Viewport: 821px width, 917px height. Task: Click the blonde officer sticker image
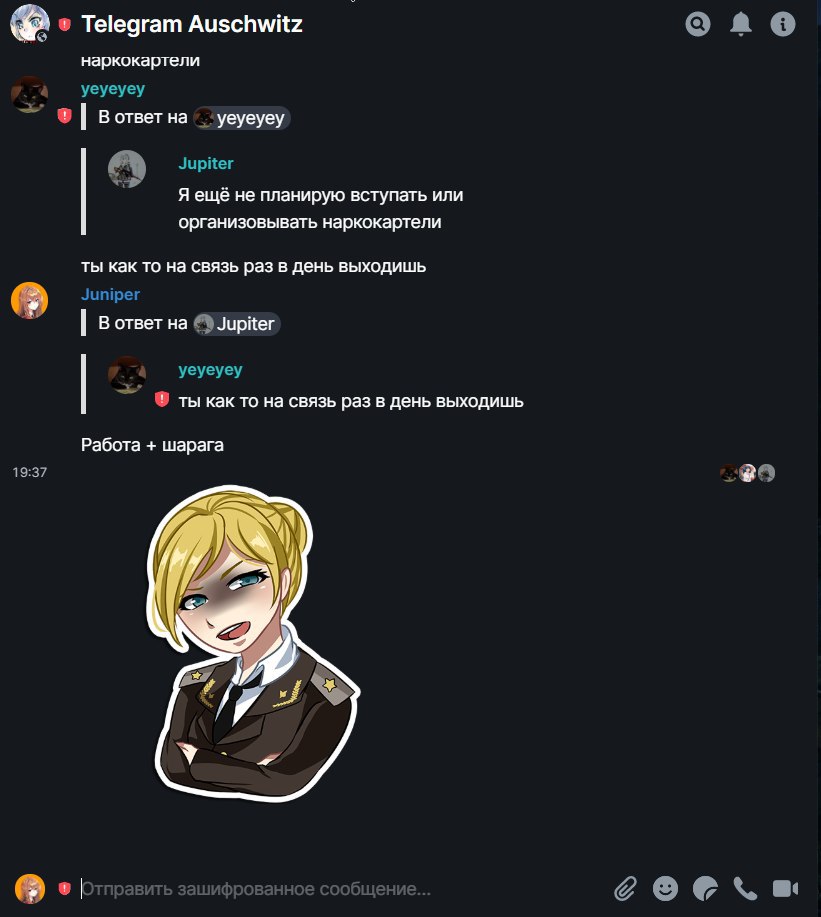click(x=253, y=643)
